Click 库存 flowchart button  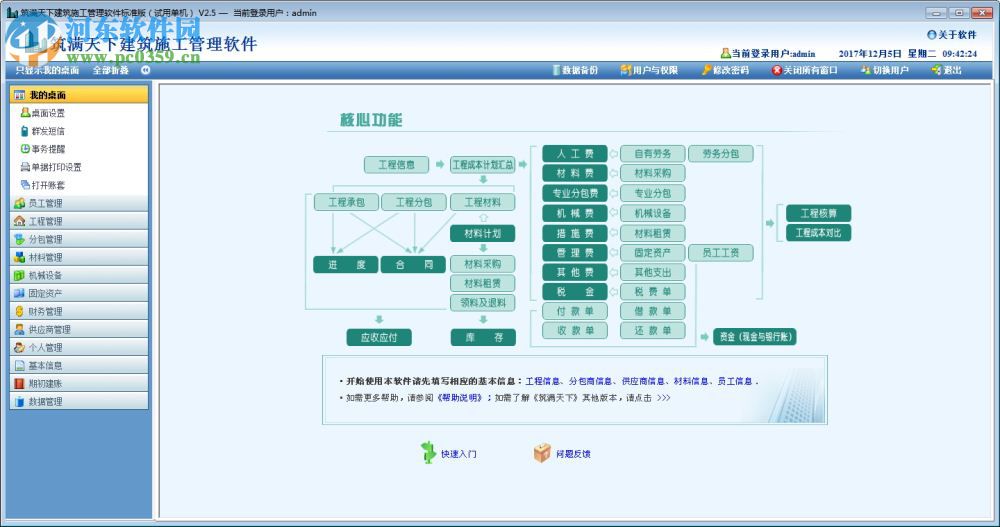pos(483,338)
